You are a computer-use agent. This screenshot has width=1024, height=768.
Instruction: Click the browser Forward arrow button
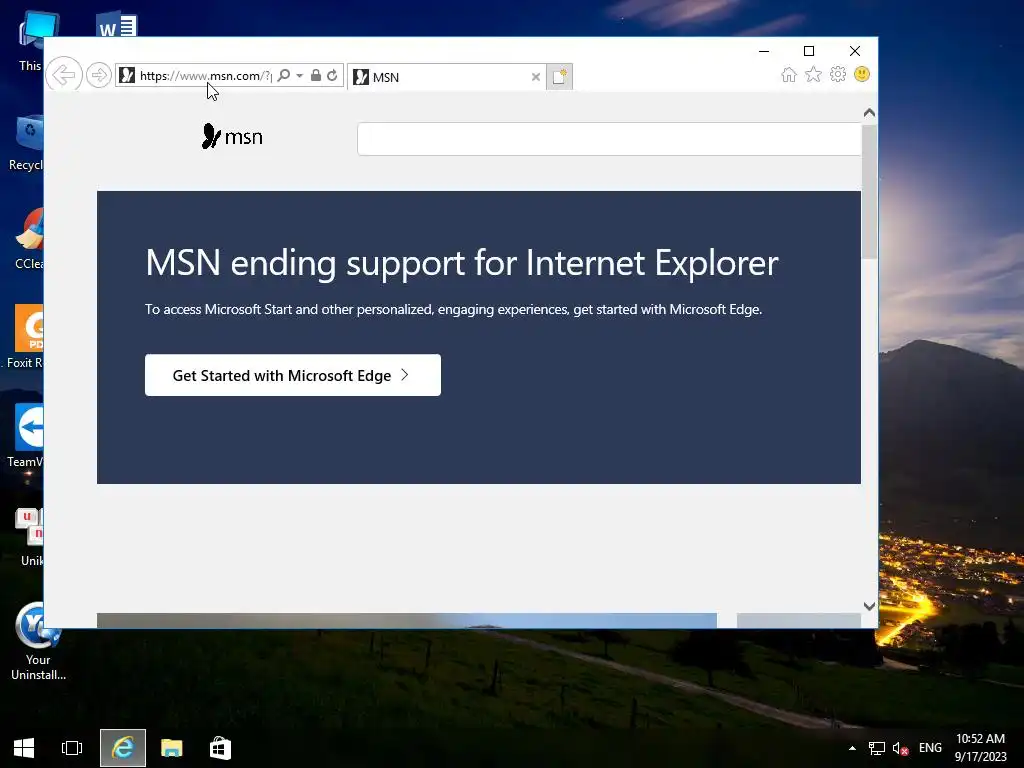[99, 75]
